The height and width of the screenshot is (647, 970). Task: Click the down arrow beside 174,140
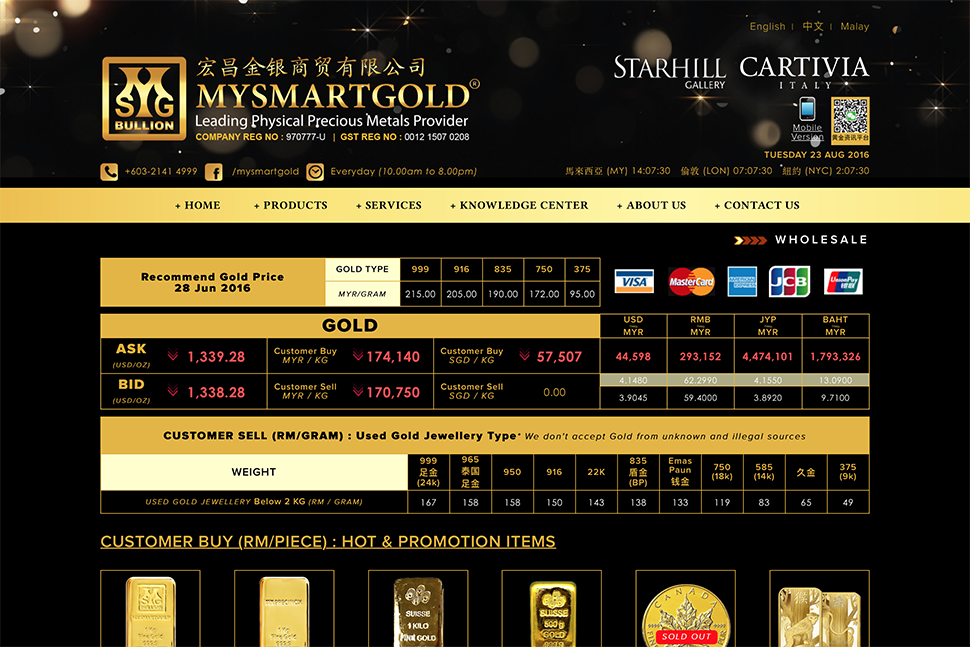click(358, 356)
